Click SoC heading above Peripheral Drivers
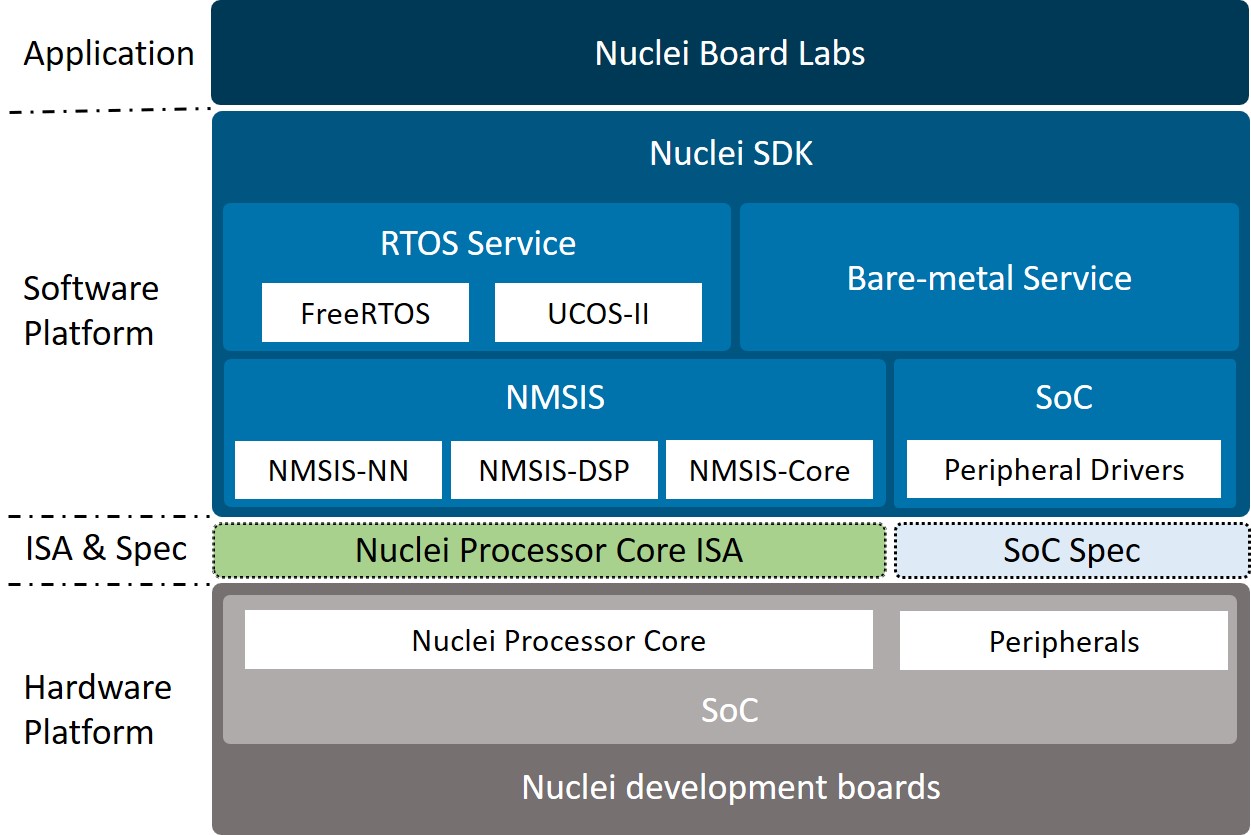 pyautogui.click(x=1063, y=397)
